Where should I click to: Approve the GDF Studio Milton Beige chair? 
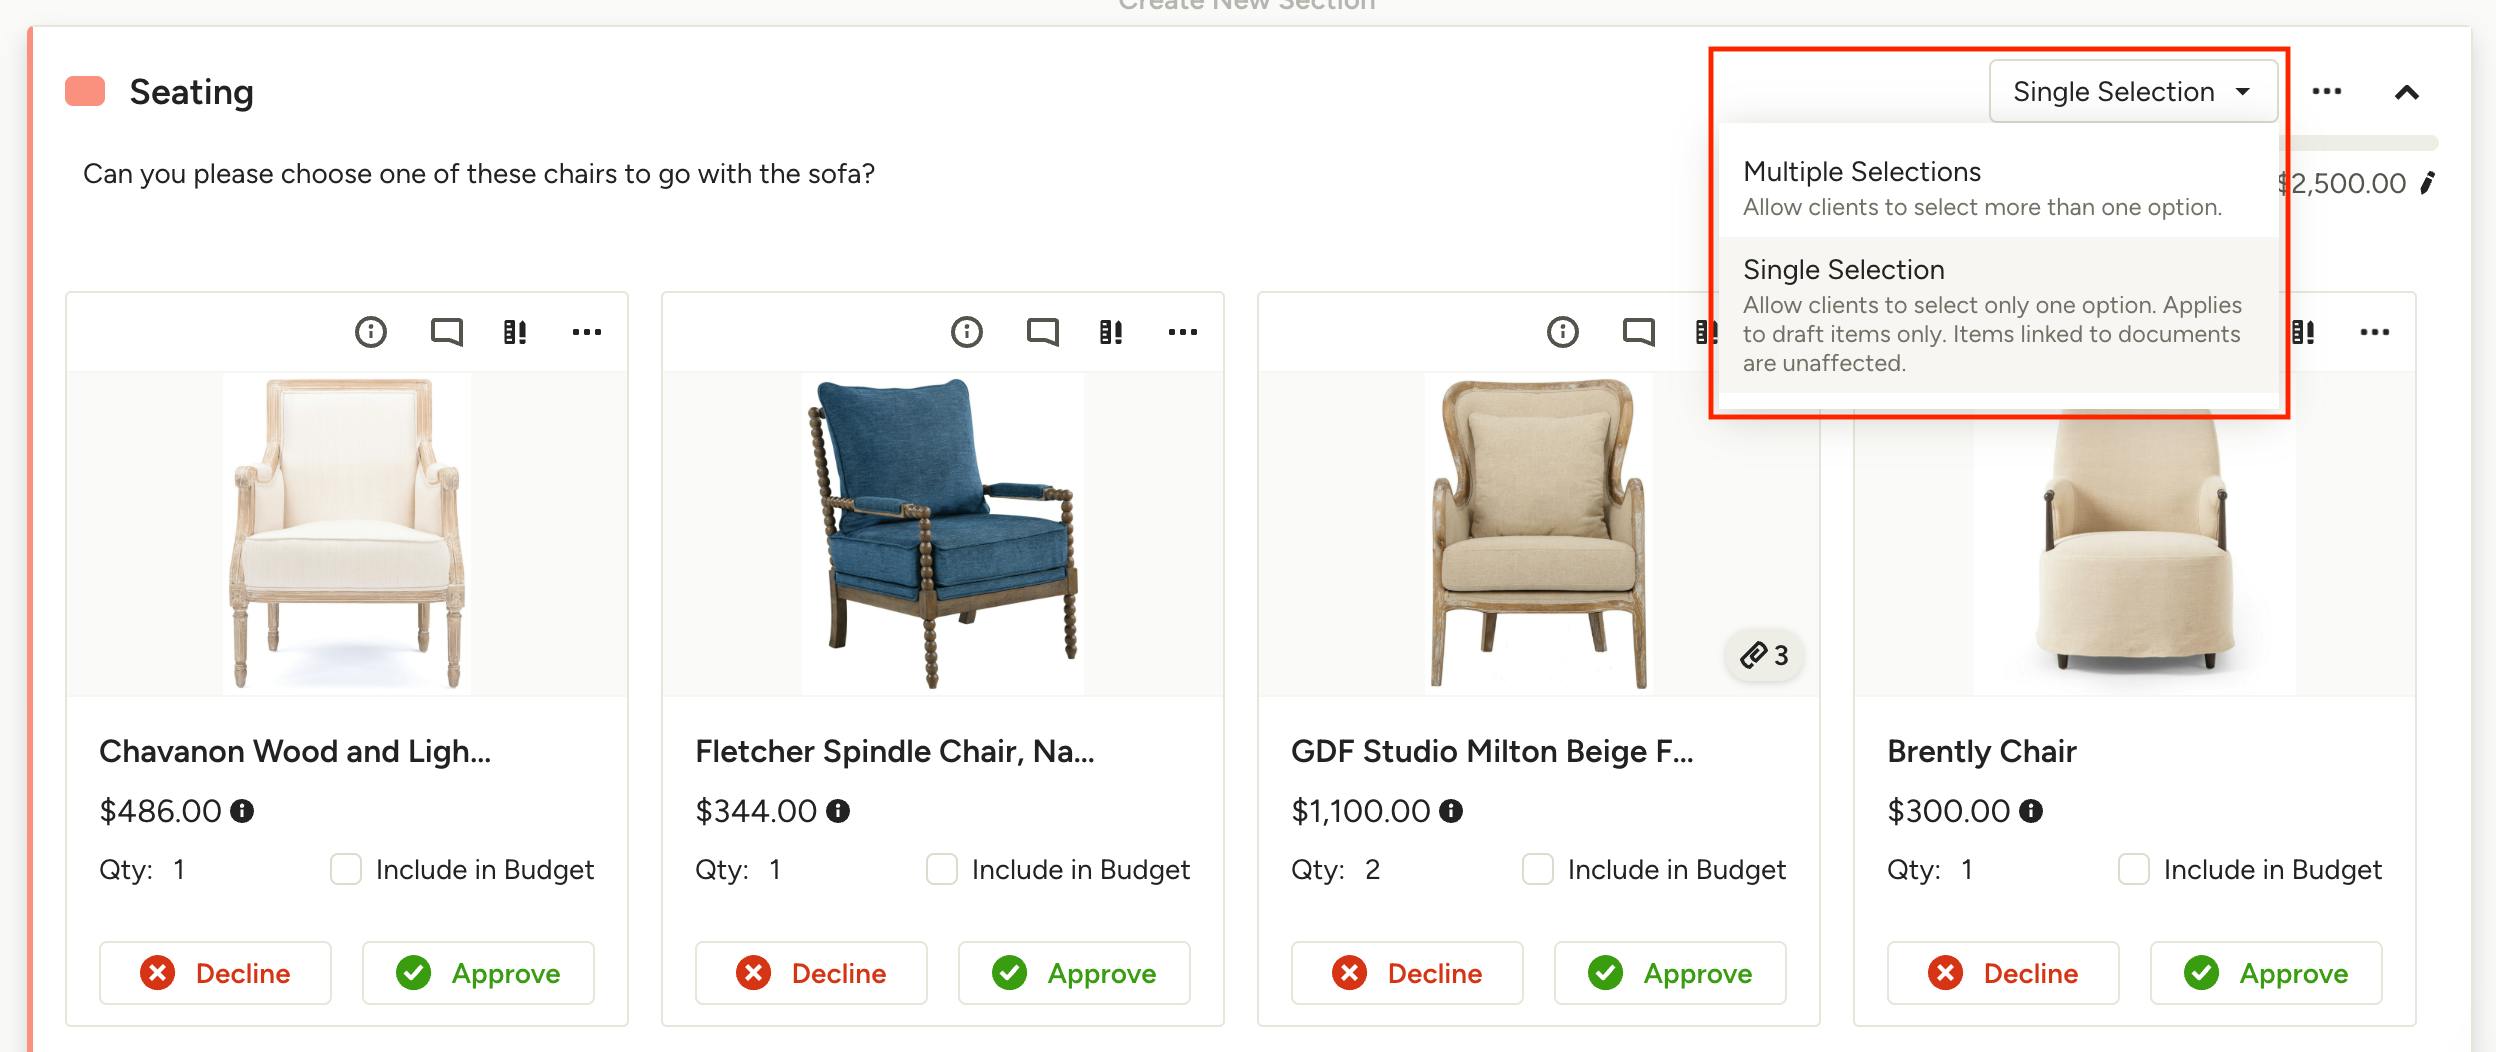[x=1670, y=973]
